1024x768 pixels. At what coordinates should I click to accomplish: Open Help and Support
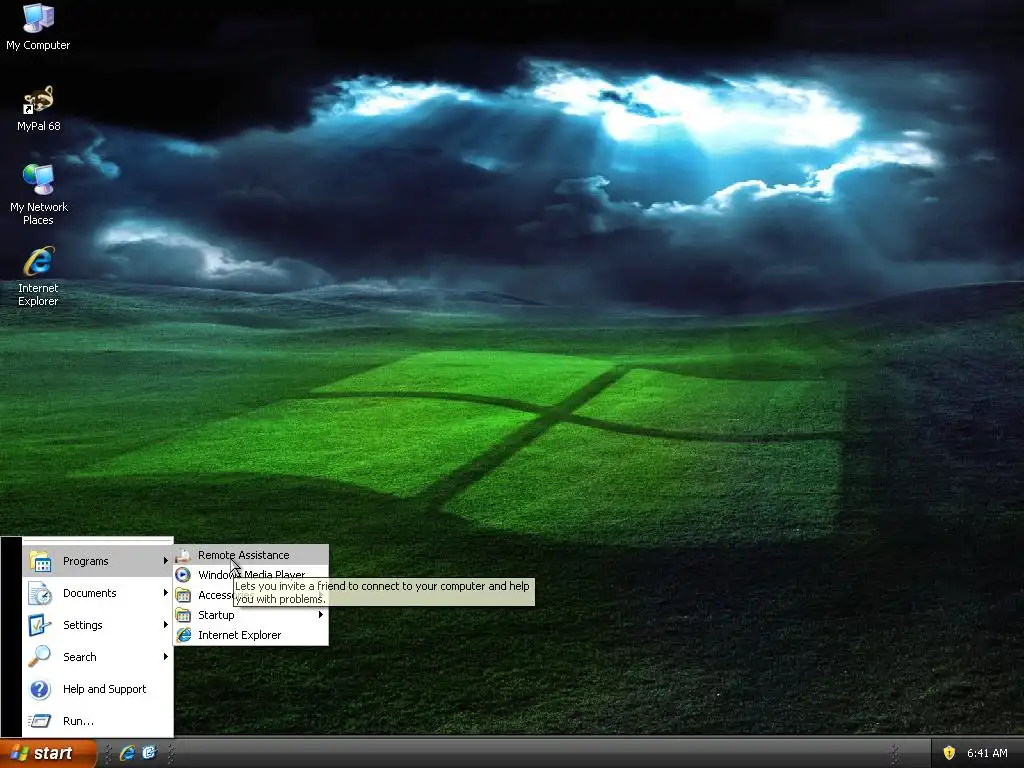point(98,689)
